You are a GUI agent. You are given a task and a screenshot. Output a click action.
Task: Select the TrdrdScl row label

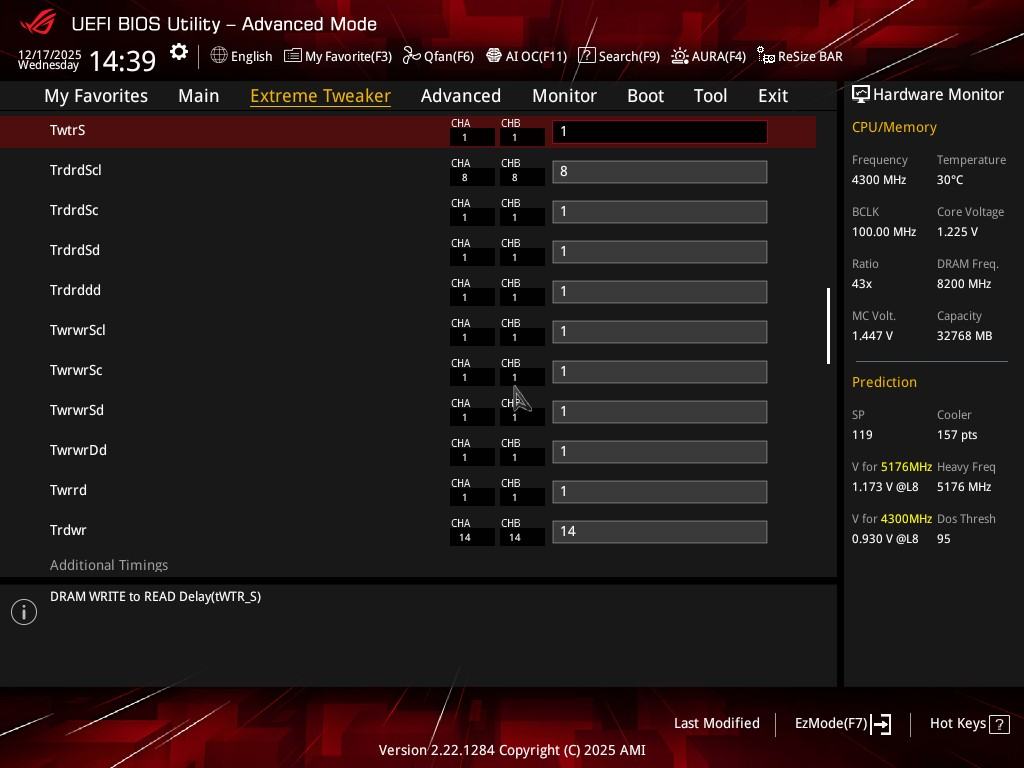[x=76, y=170]
